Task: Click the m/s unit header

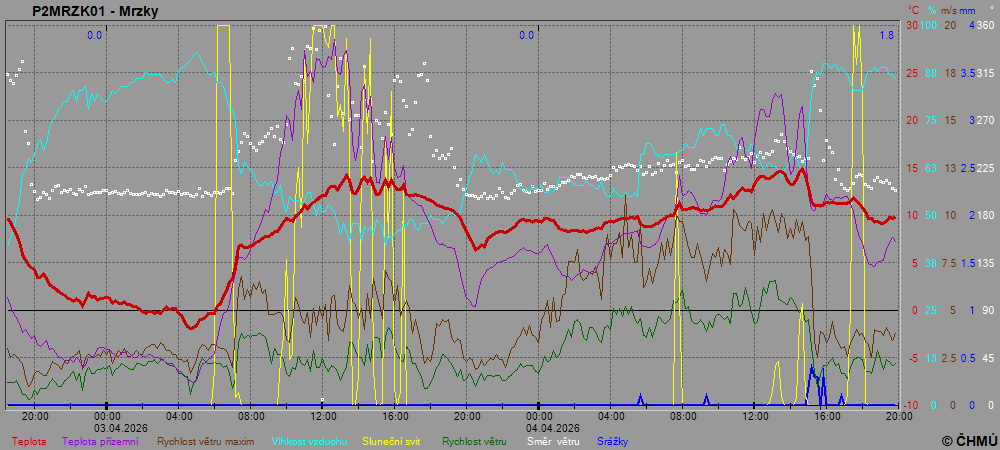Action: (950, 10)
